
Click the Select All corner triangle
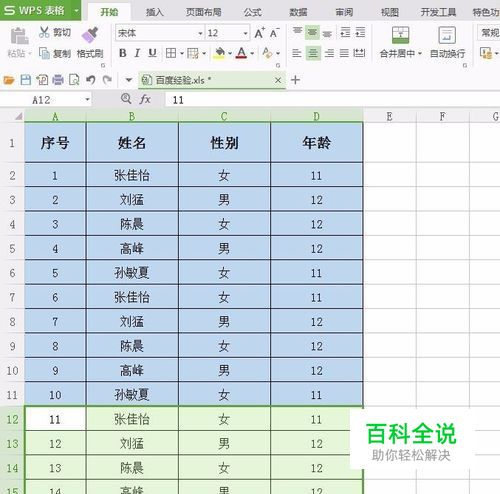[x=18, y=116]
